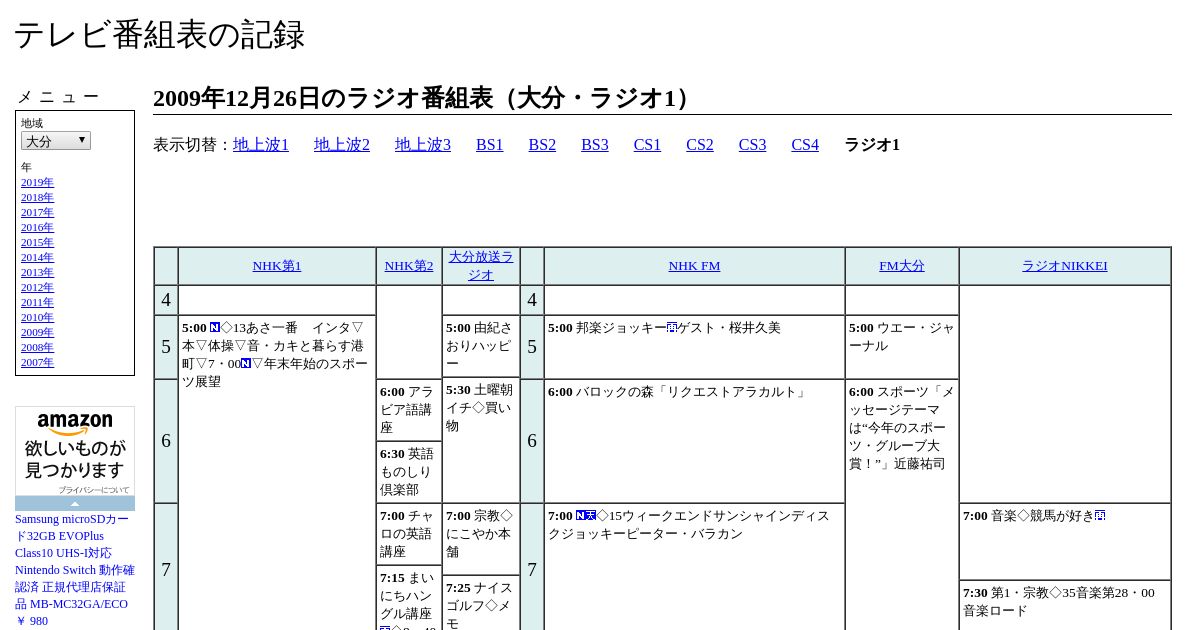
Task: Click the 7:00 宗教◇にこやか本舗 program cell
Action: (481, 539)
